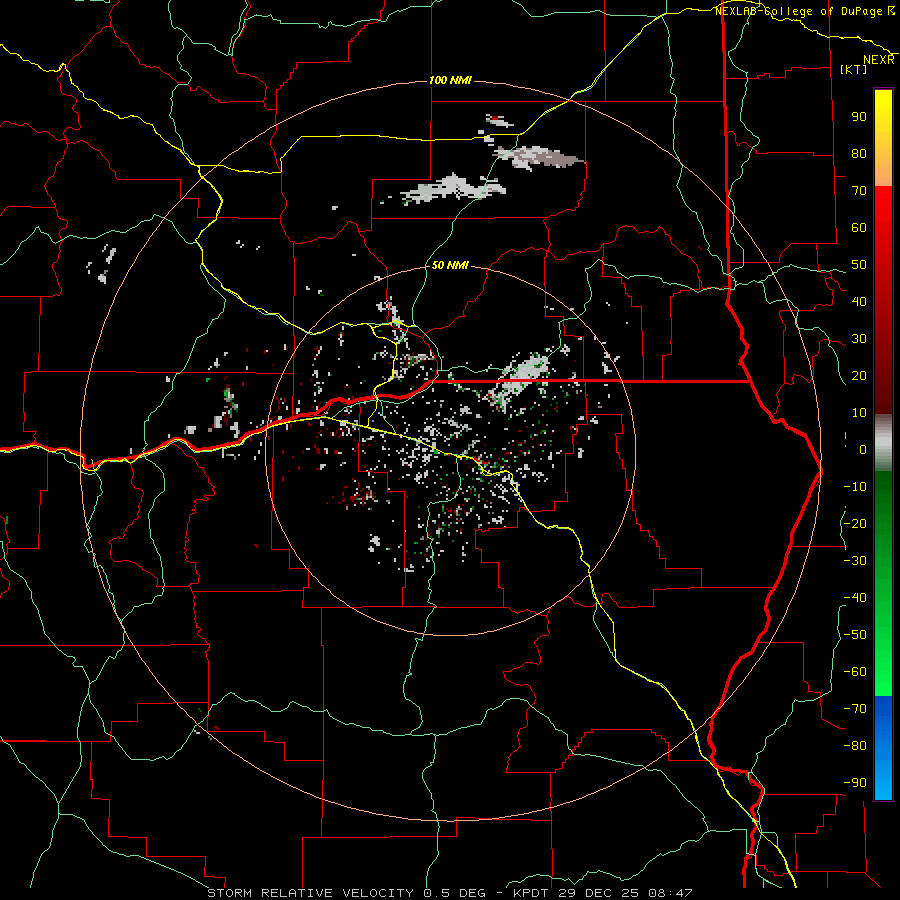The height and width of the screenshot is (900, 900).
Task: Select the 90 value on the velocity scale
Action: (x=859, y=117)
